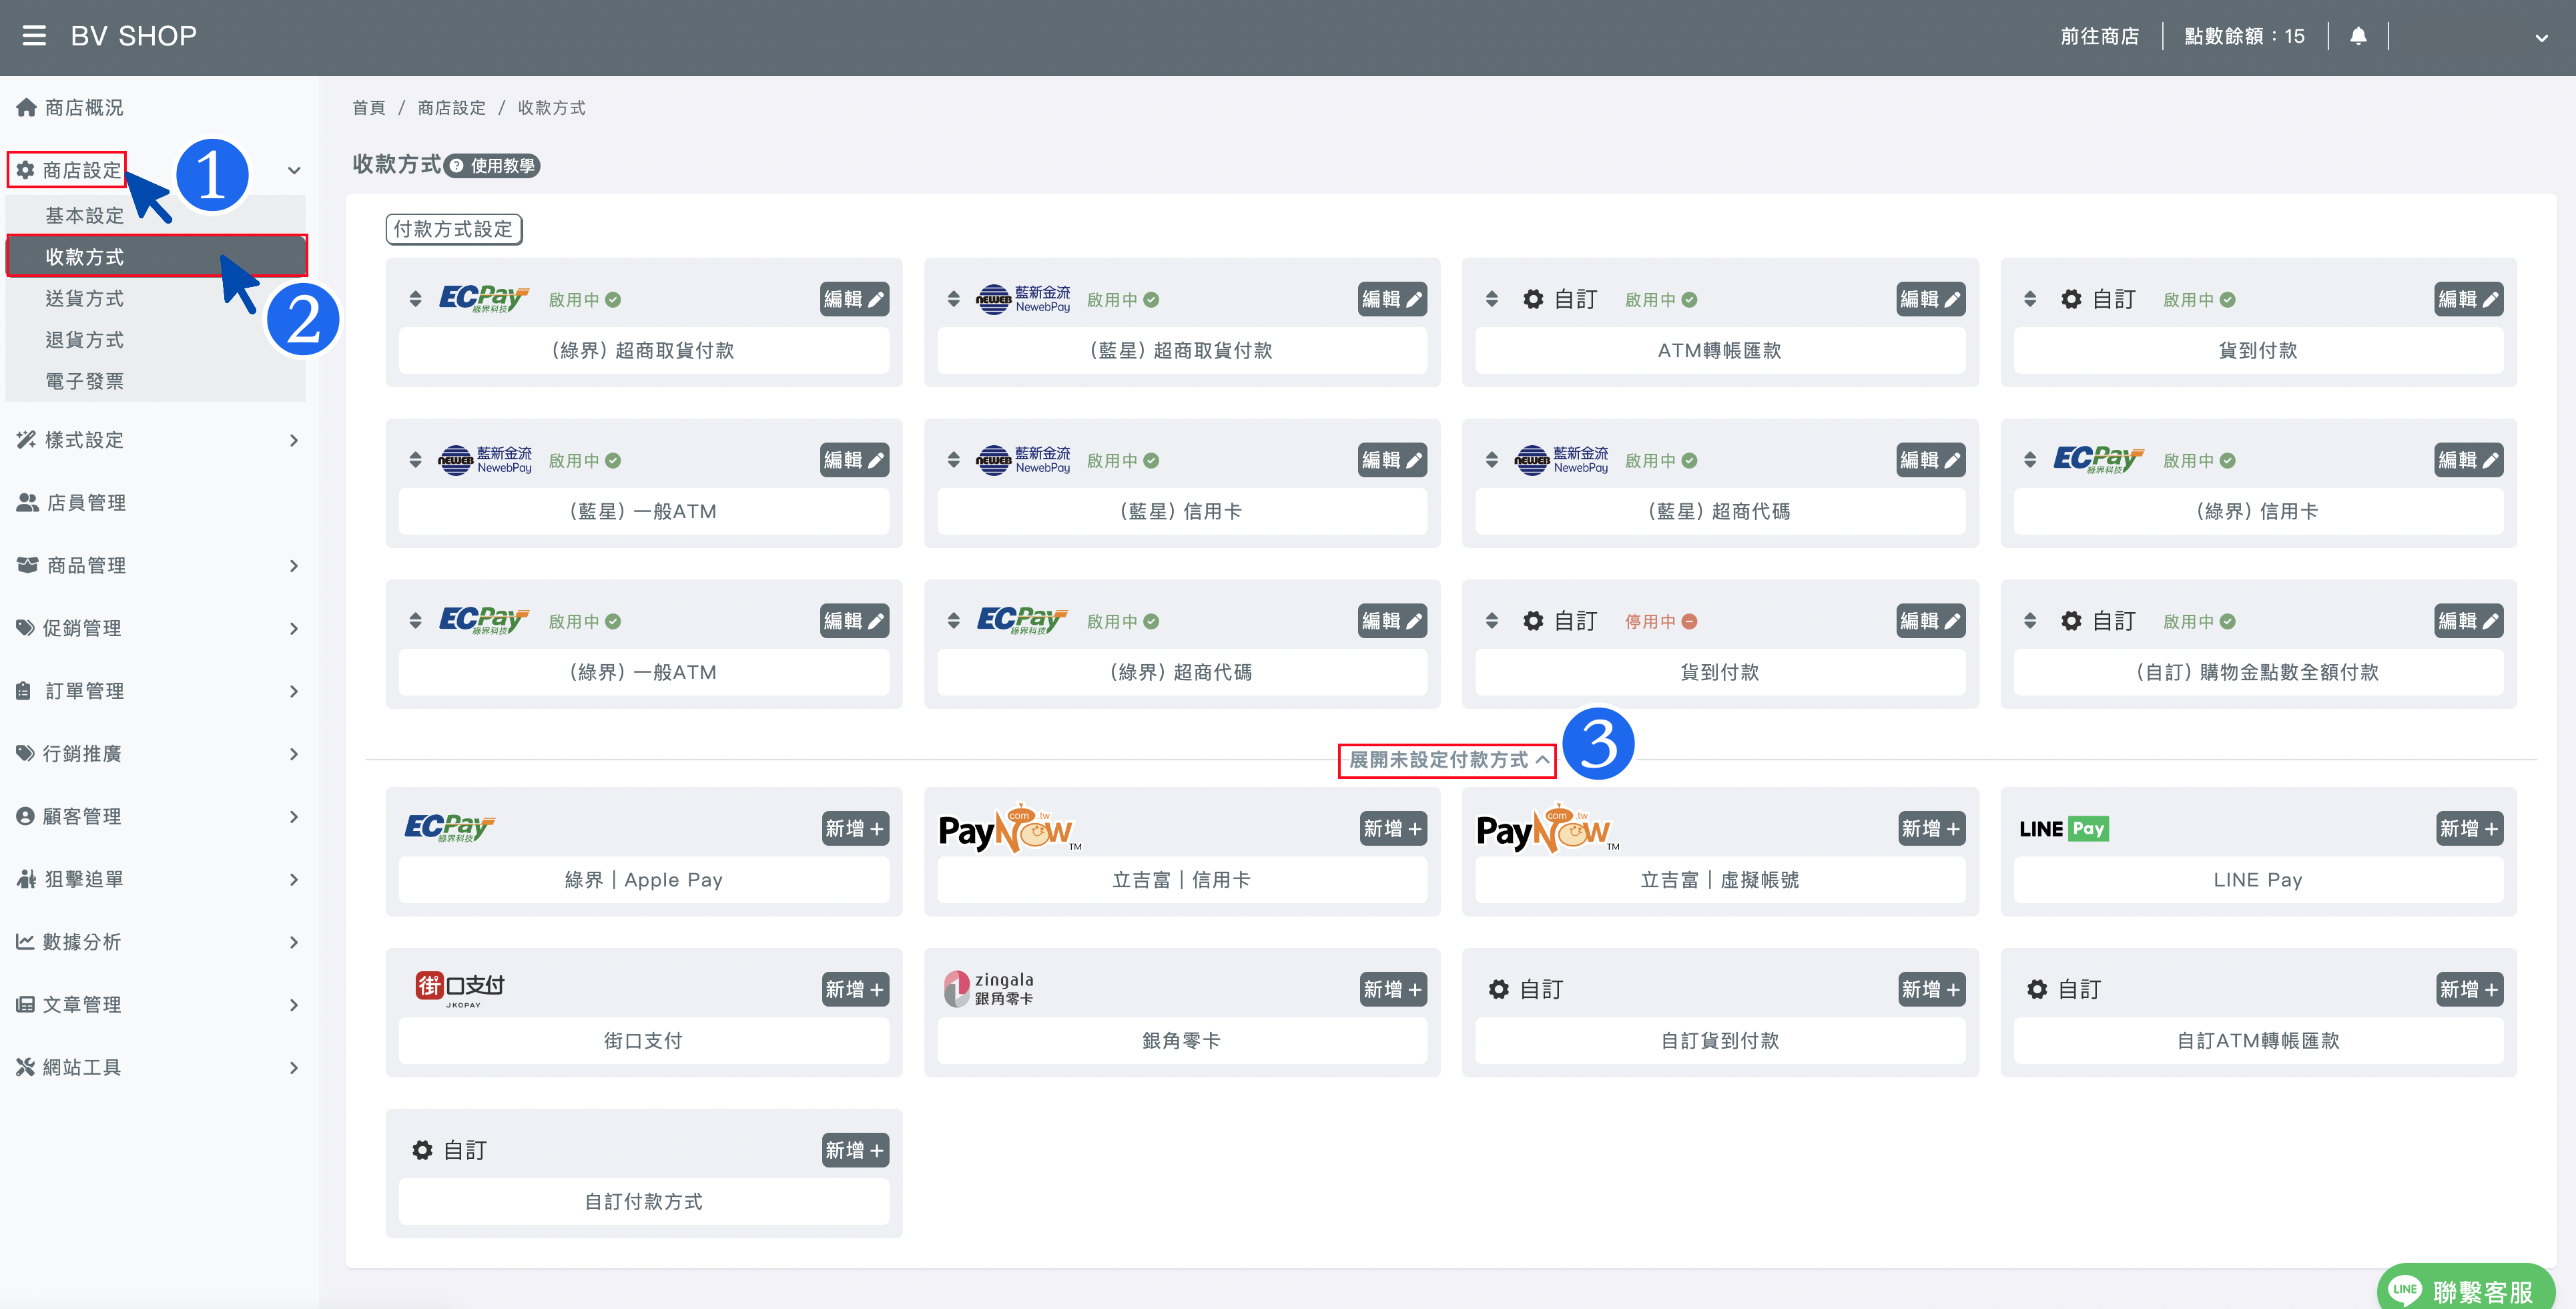Click 新增 on 自訂ATM轉帳匯款 card

click(x=2468, y=989)
